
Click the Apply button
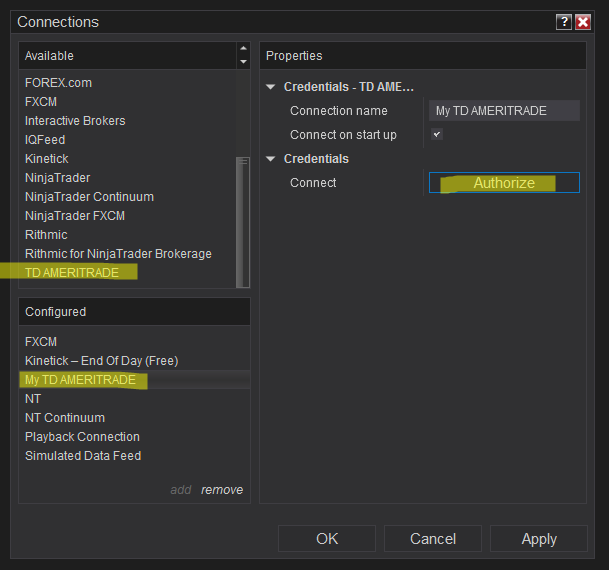pos(539,539)
